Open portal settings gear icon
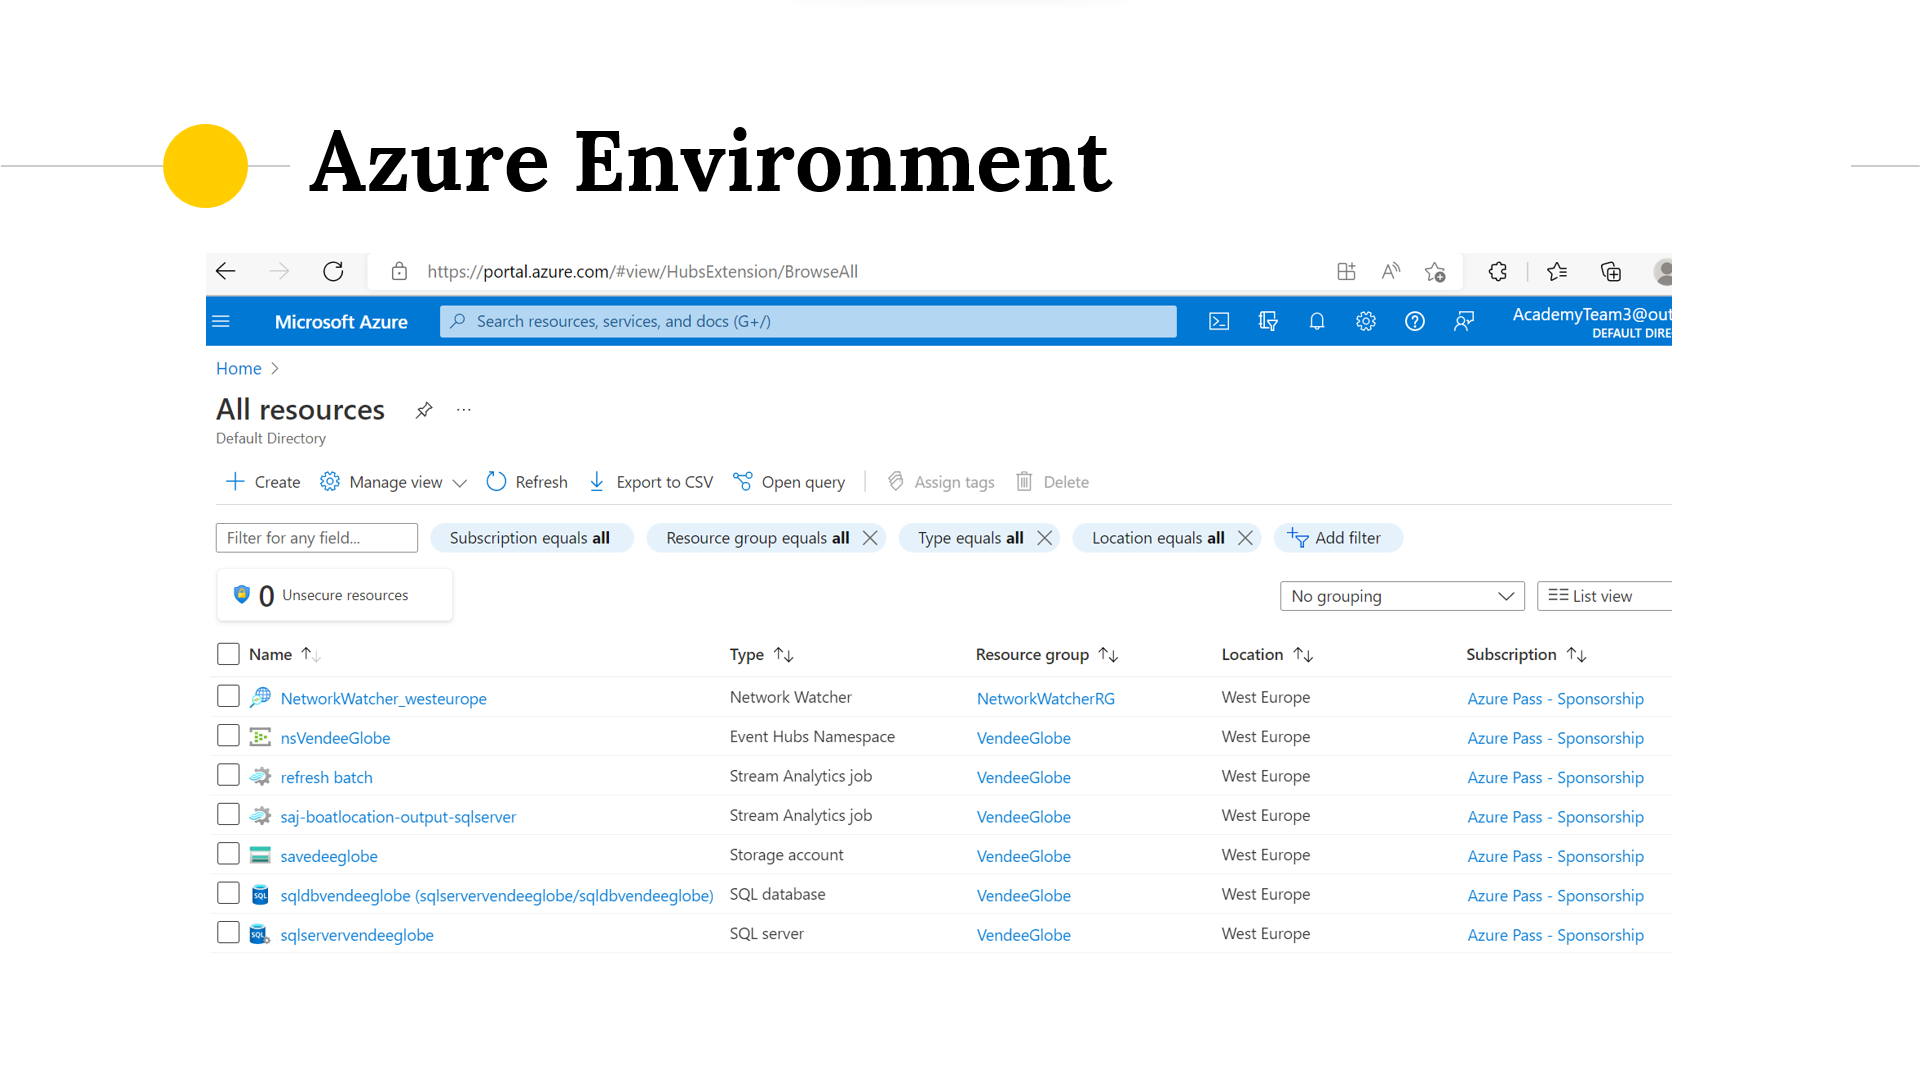Screen dimensions: 1920x1080 1366,321
